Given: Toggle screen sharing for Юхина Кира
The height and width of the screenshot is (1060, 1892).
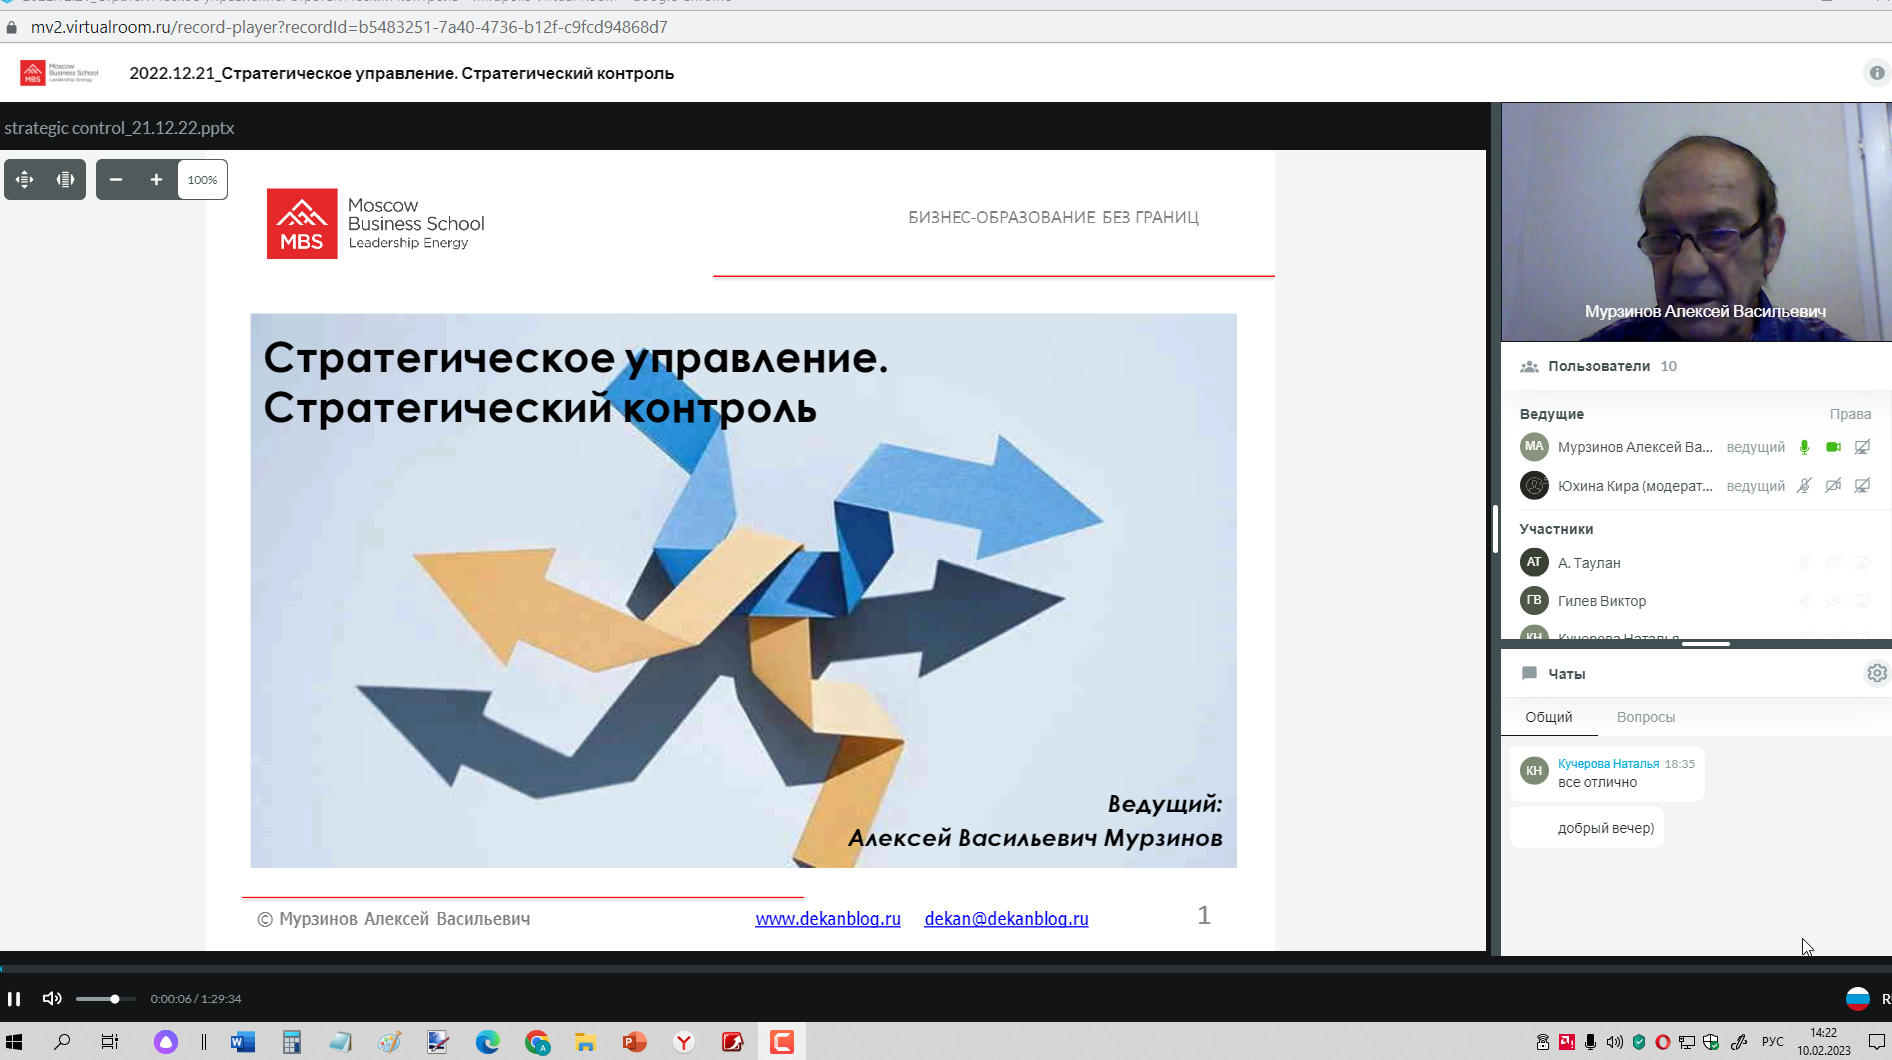Looking at the screenshot, I should [x=1862, y=486].
